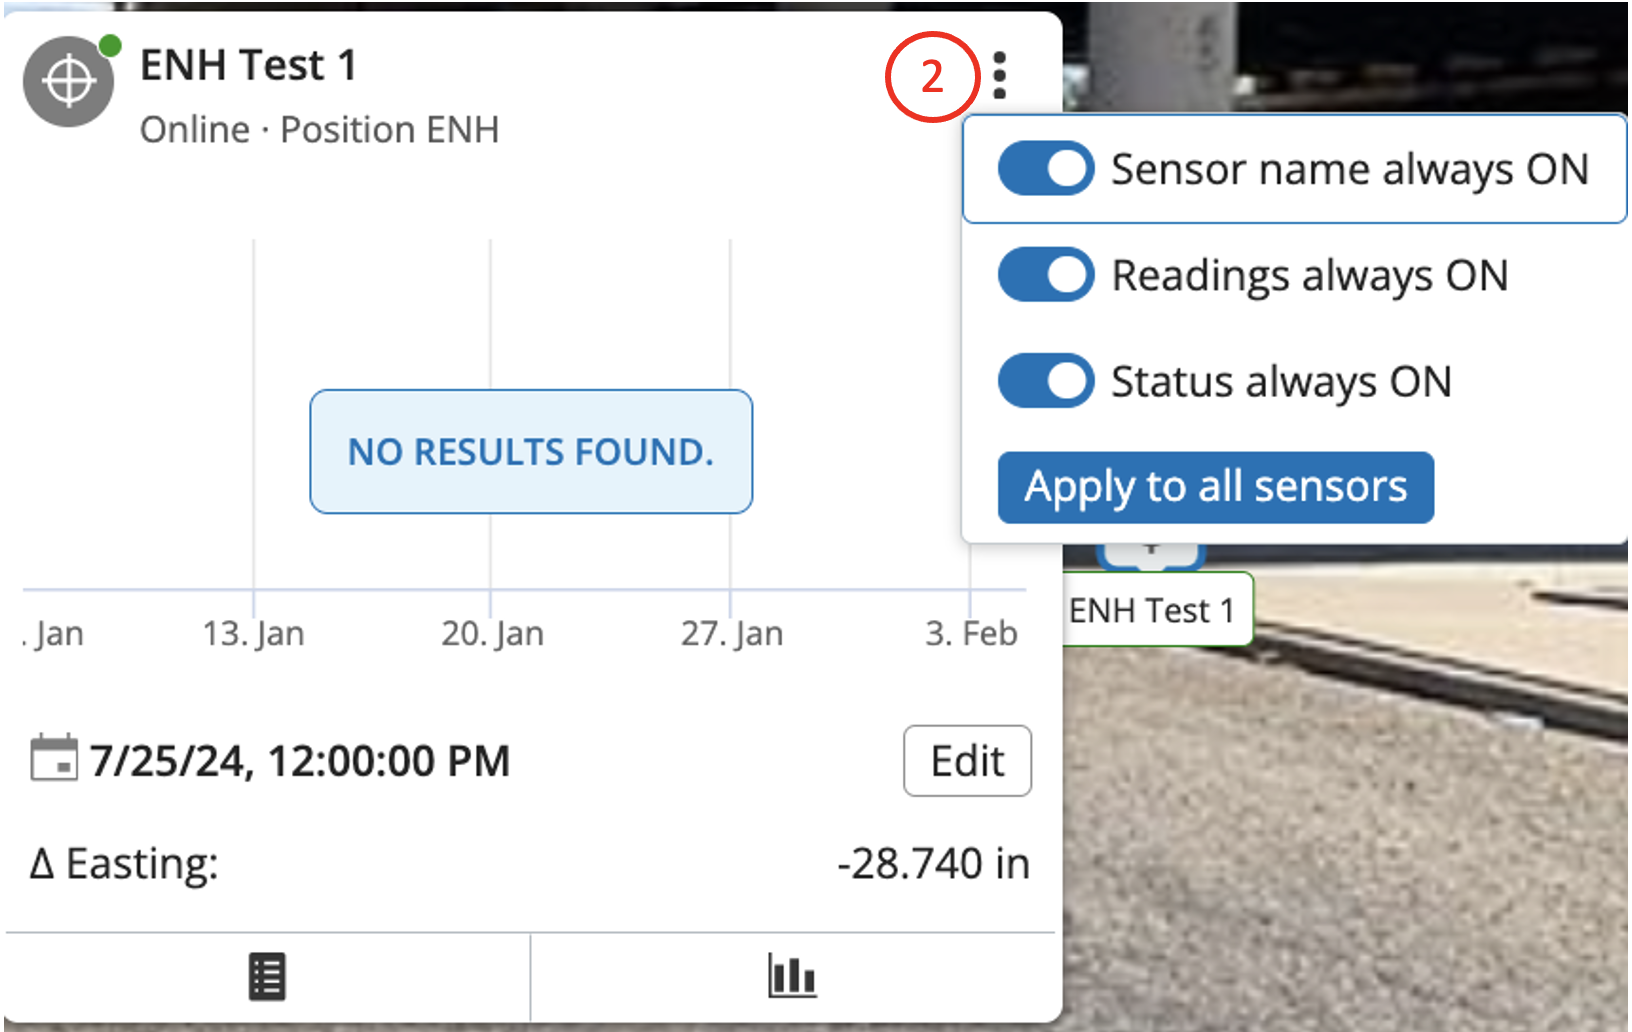The height and width of the screenshot is (1032, 1632).
Task: Open the three-dot options menu
Action: [999, 76]
